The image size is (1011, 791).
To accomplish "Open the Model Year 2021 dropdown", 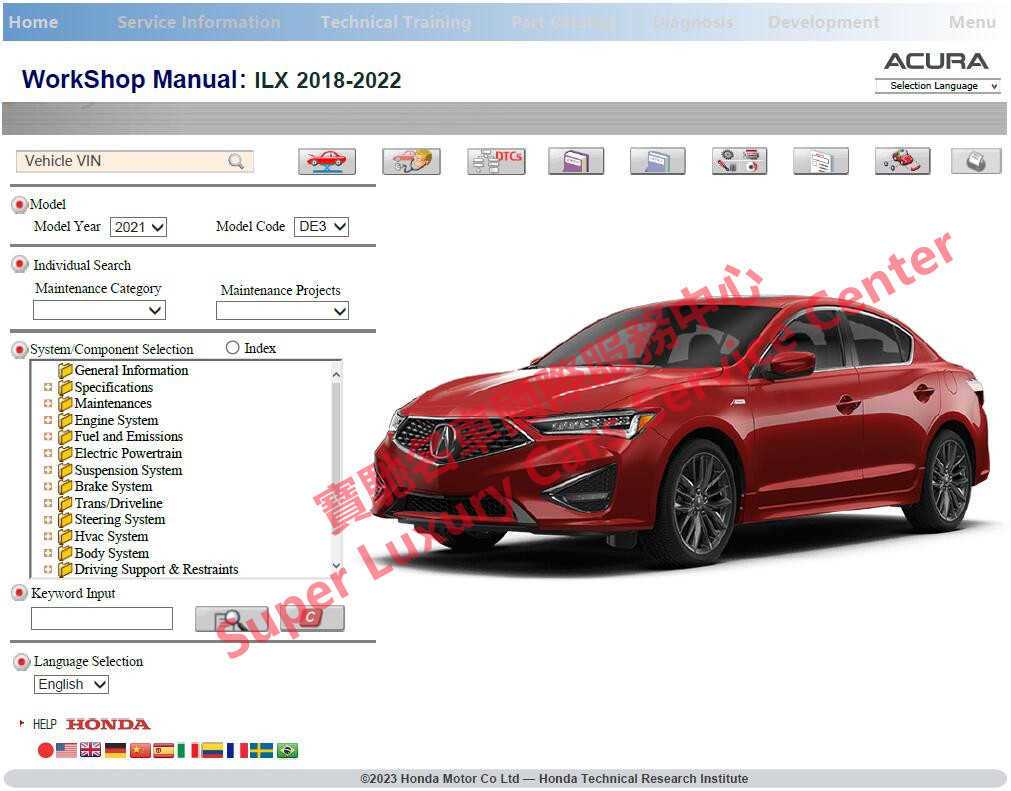I will click(139, 227).
